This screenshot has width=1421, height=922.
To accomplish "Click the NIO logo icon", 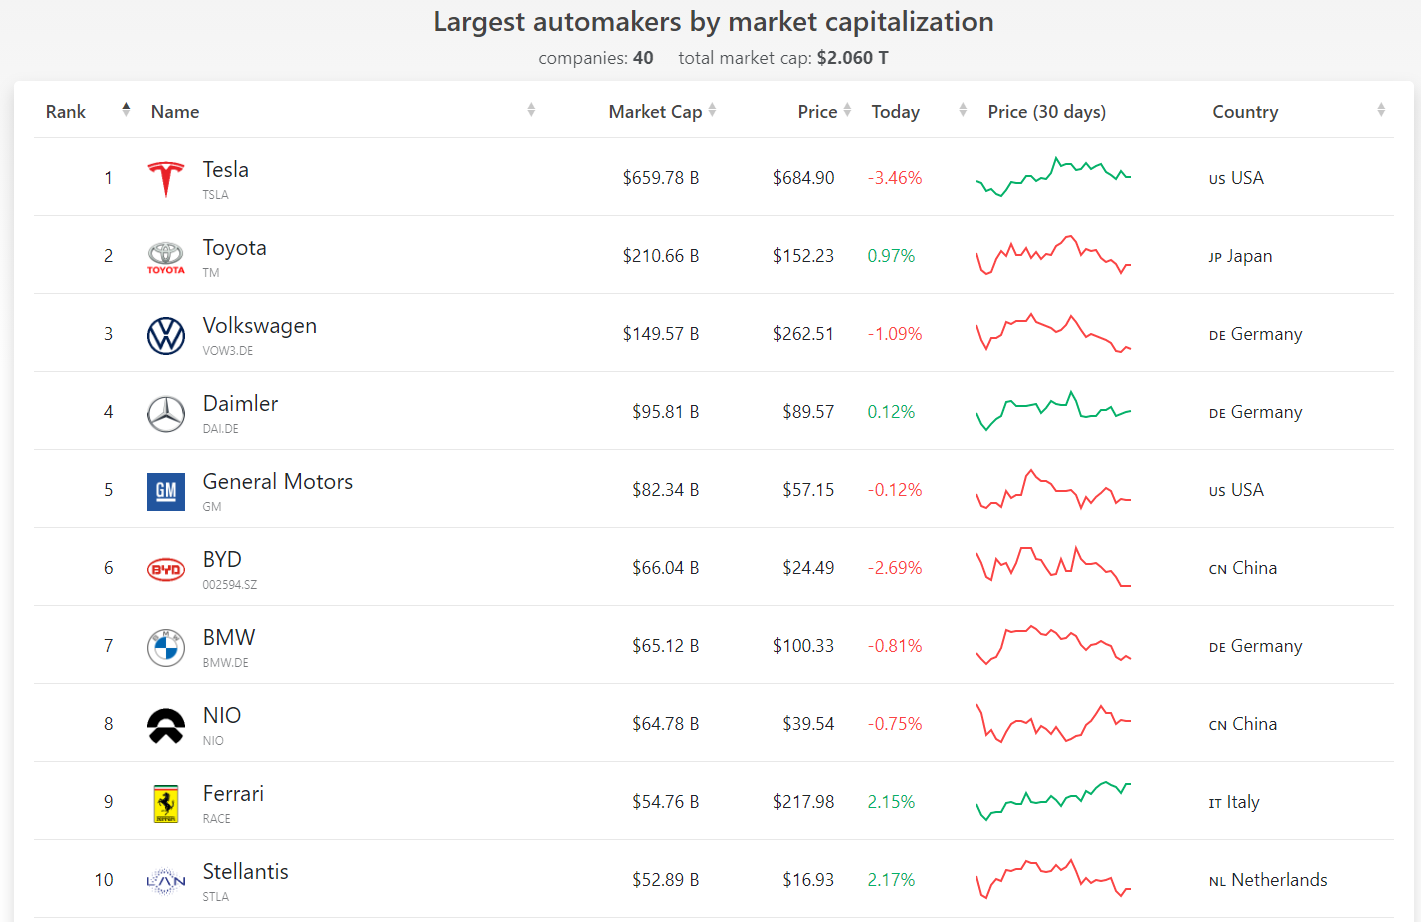I will point(166,726).
